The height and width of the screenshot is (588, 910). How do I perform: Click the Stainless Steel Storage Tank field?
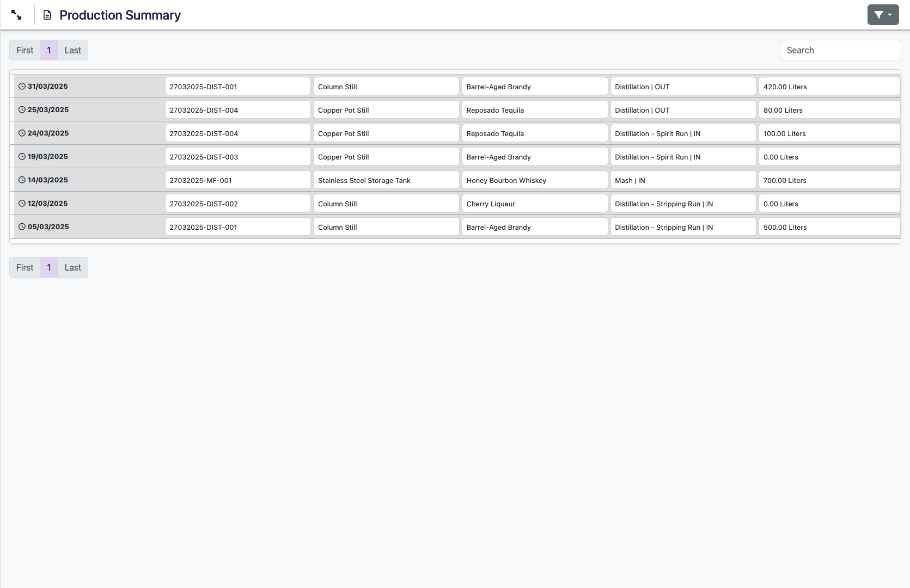[x=386, y=181]
